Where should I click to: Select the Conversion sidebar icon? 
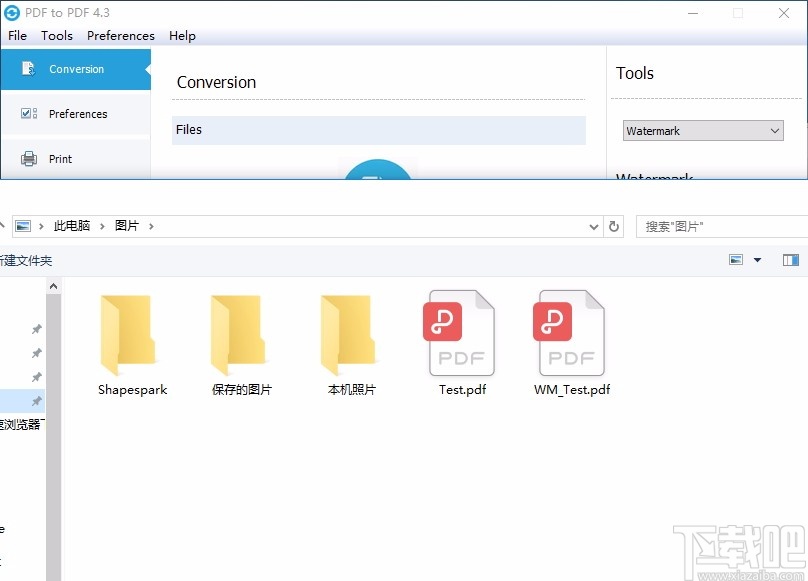25,69
